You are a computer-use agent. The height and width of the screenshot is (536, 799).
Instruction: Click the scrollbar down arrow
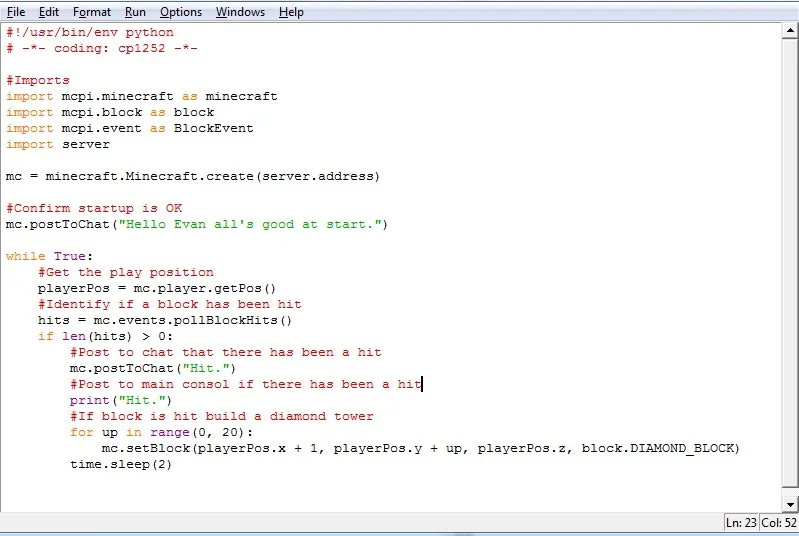point(790,503)
